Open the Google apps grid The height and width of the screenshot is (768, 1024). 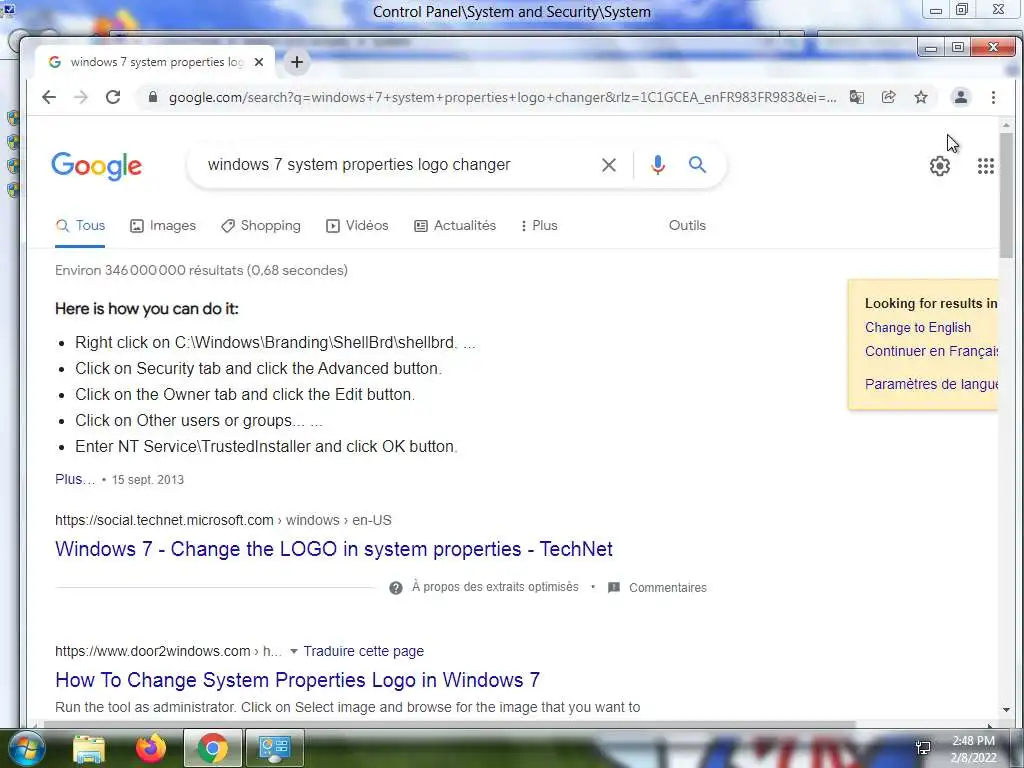coord(985,166)
